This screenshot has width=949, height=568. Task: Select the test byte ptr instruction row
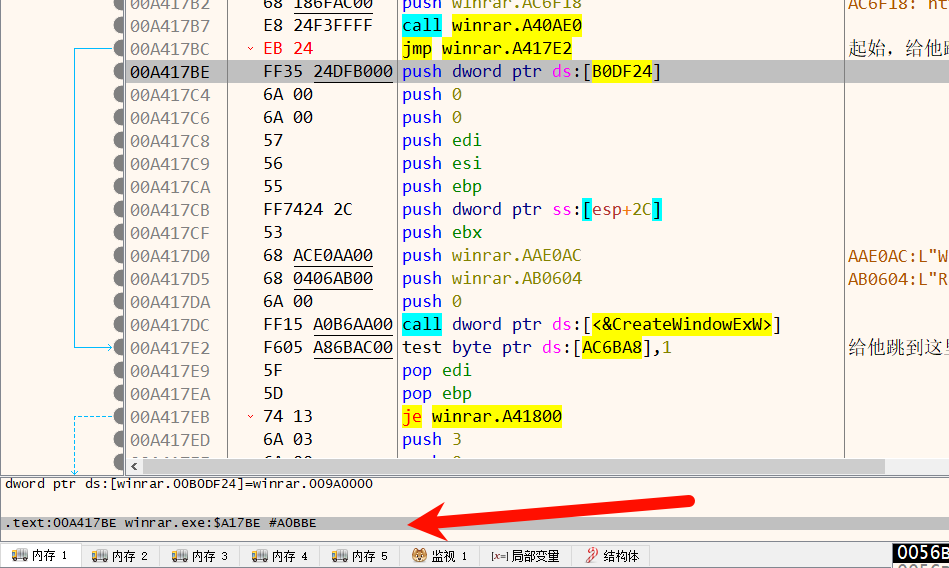coord(537,347)
